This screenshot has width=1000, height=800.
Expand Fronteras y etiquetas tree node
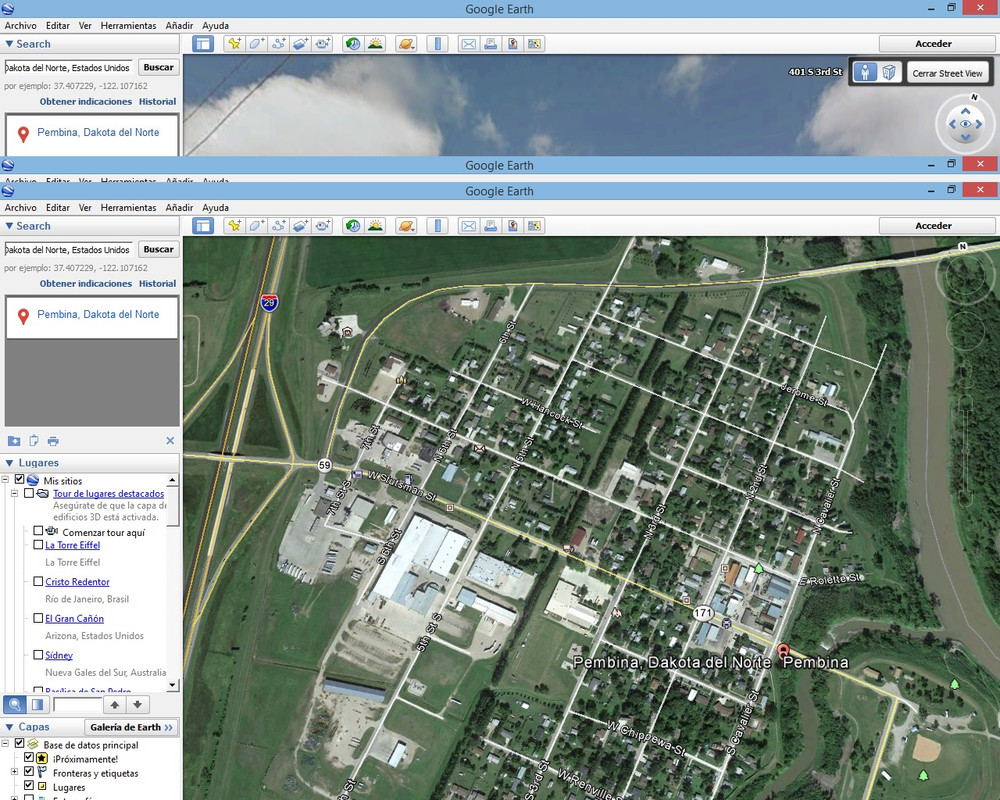coord(14,772)
